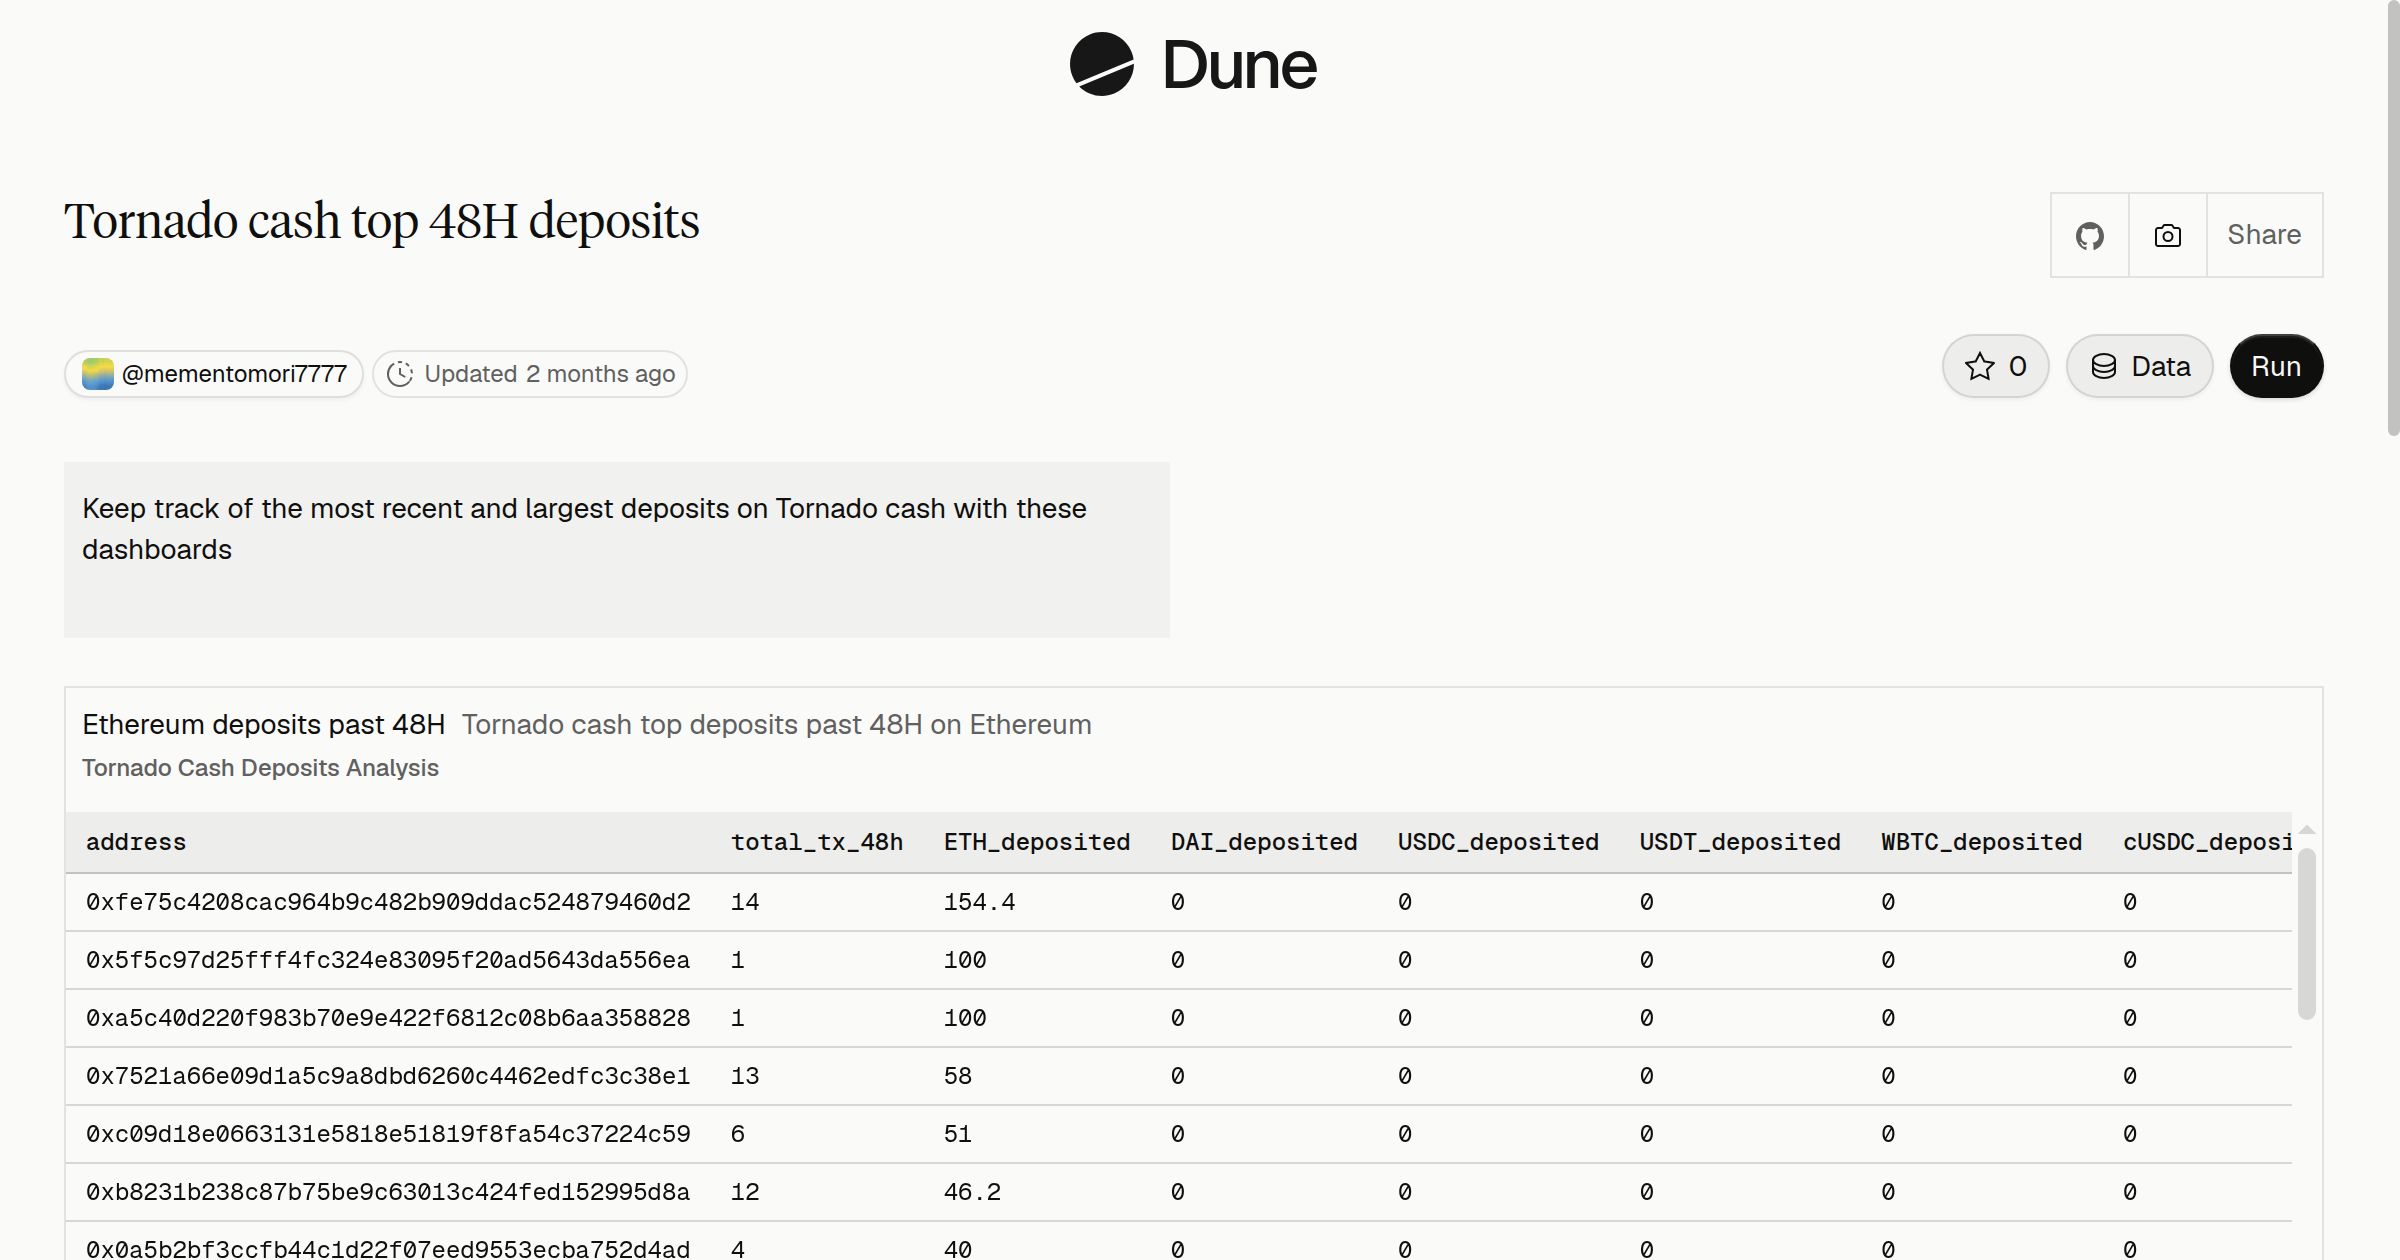Click the camera screenshot icon
Screen dimensions: 2400x1260
point(2168,235)
